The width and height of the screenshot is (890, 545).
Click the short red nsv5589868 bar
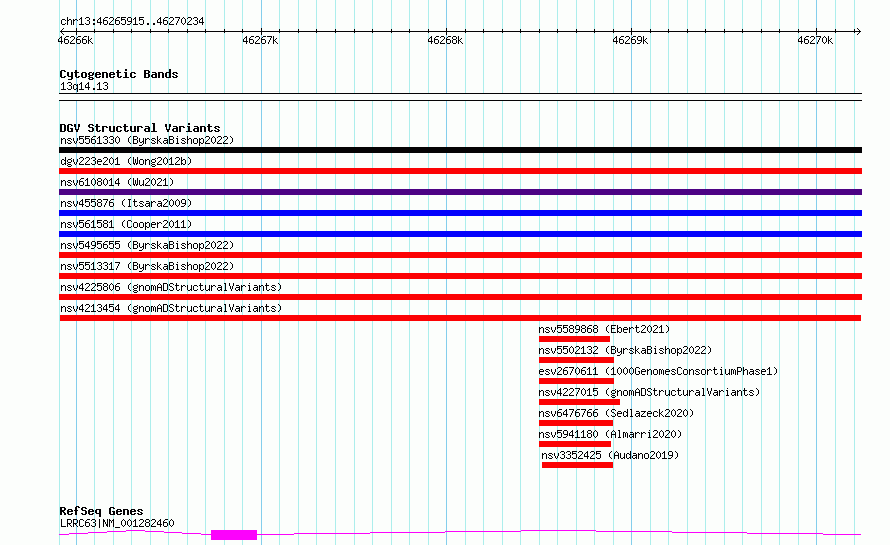coord(574,339)
